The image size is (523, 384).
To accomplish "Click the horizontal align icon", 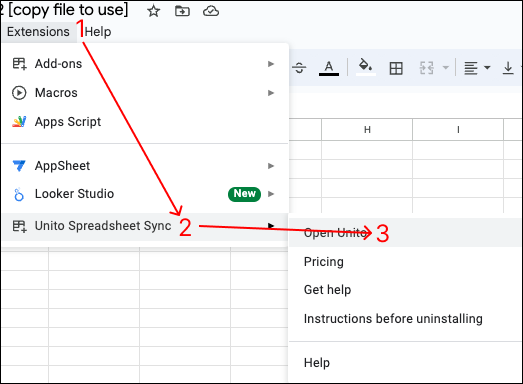I will (x=471, y=68).
